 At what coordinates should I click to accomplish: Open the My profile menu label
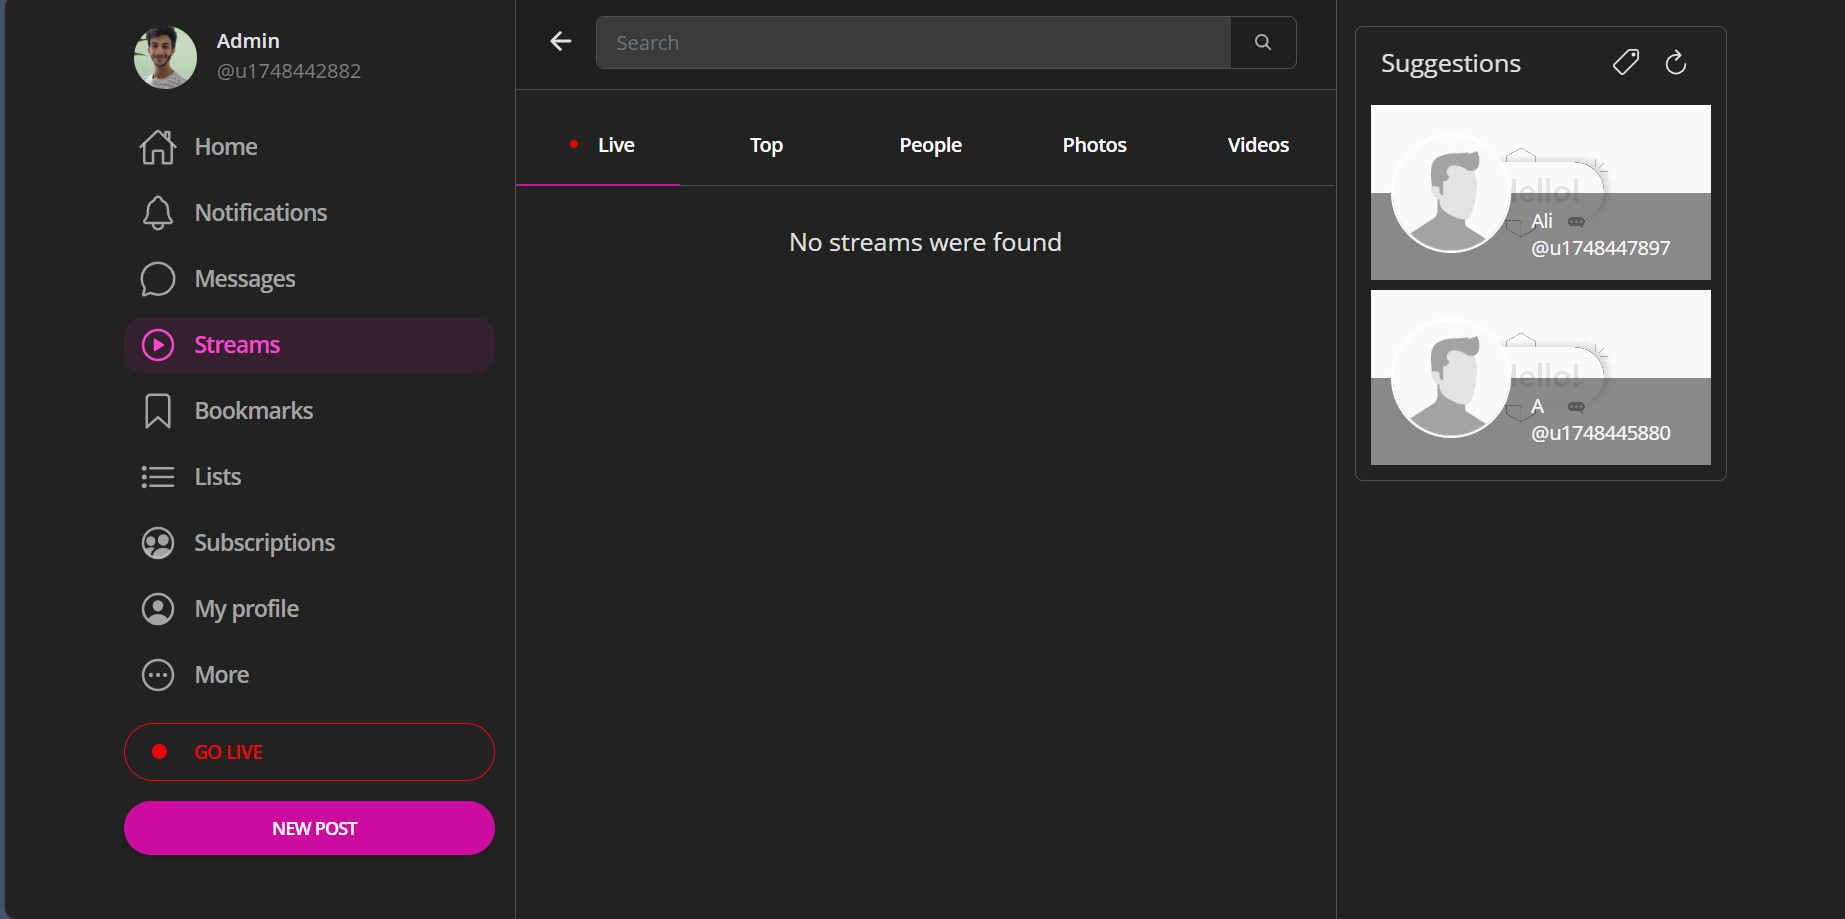pos(247,609)
